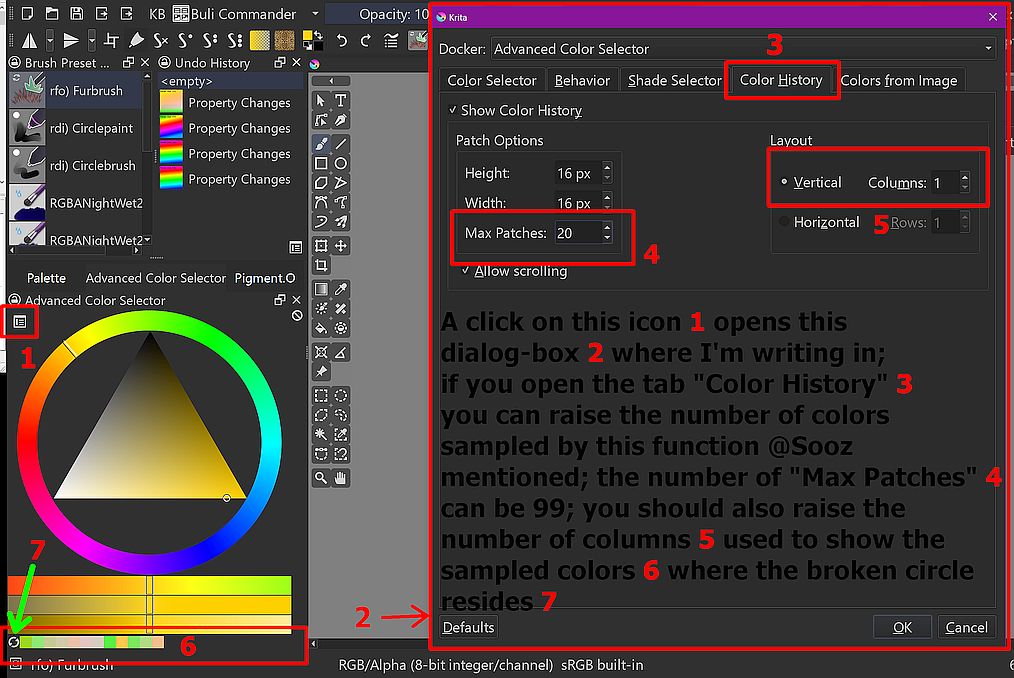Click the color history patch strip

[91, 642]
